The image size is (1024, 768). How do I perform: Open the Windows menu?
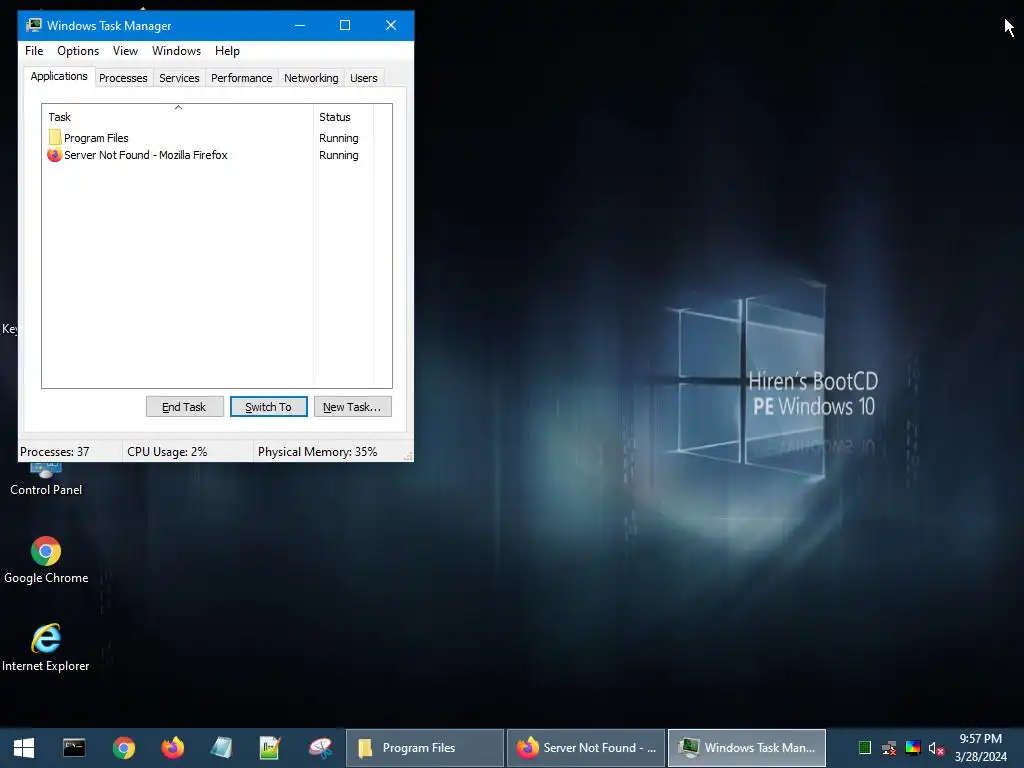coord(176,51)
